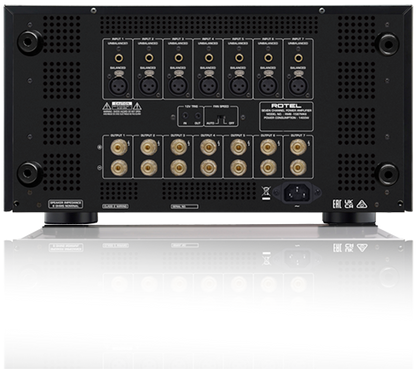Viewport: 416px width, 369px height.
Task: Toggle the fan speed AUTO/OFF switch
Action: (x=221, y=118)
